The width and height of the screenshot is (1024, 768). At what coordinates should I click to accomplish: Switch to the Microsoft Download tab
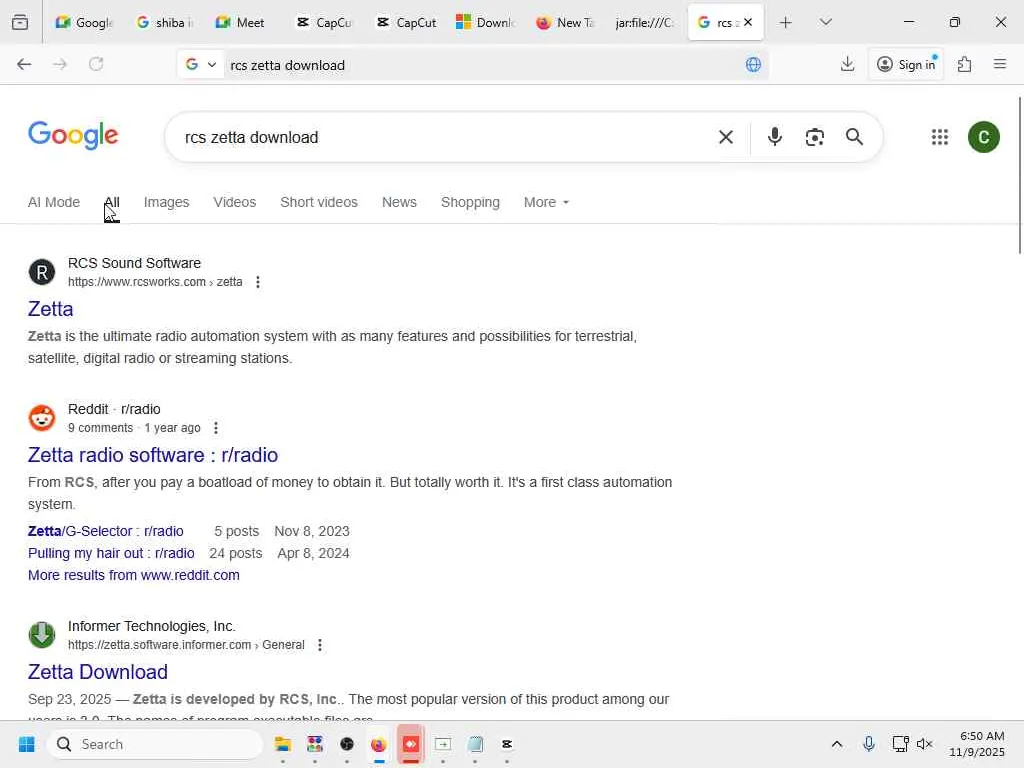coord(485,22)
